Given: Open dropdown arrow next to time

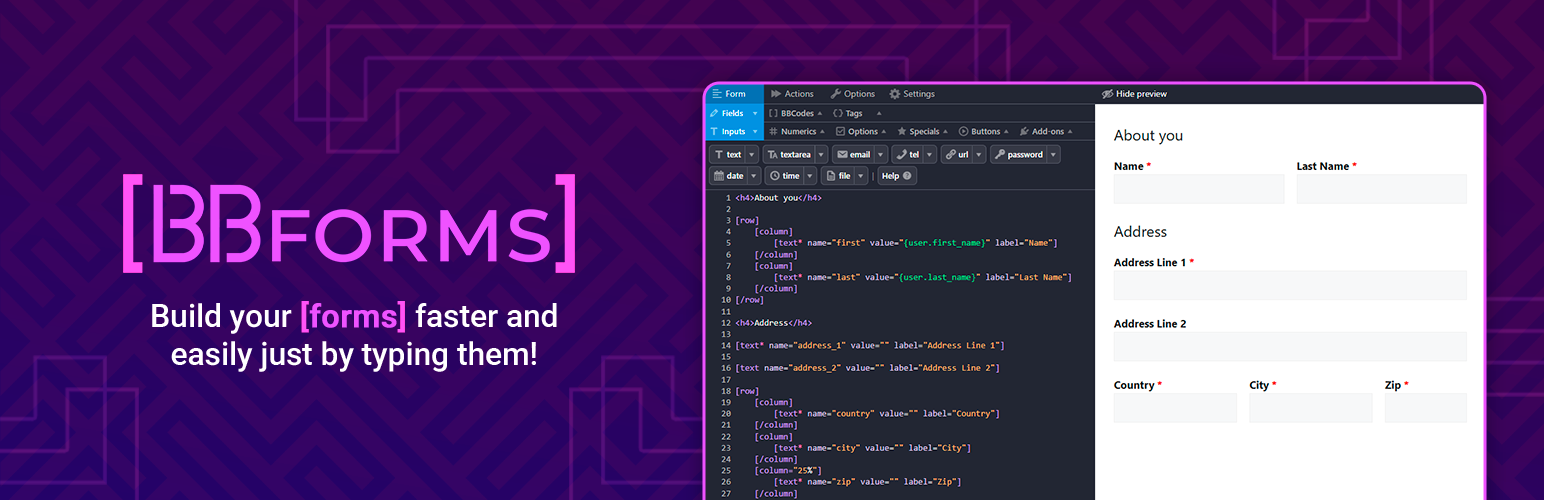Looking at the screenshot, I should click(x=810, y=176).
